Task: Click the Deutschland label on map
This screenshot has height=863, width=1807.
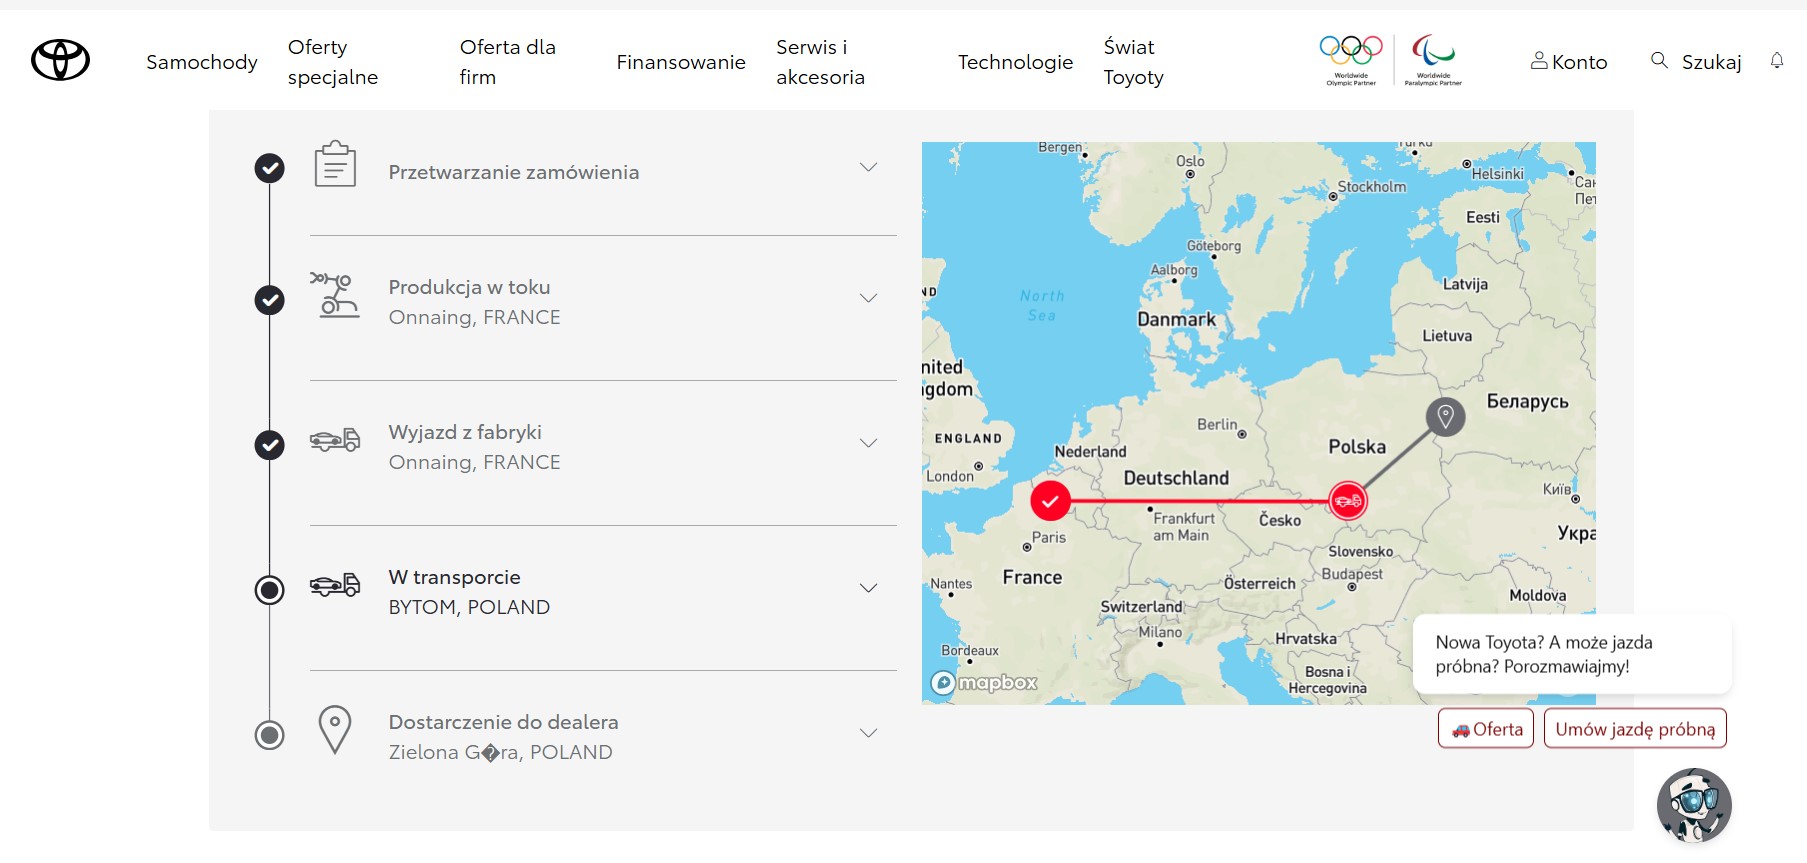Action: pos(1176,478)
